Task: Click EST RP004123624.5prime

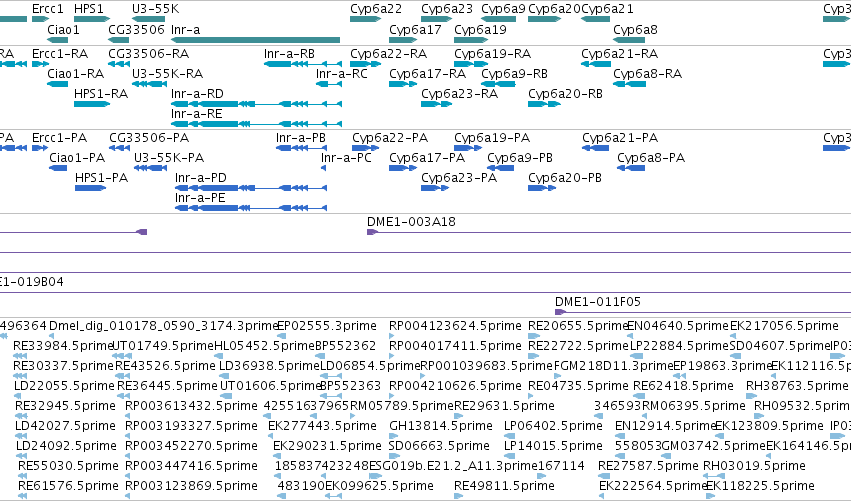Action: point(455,326)
